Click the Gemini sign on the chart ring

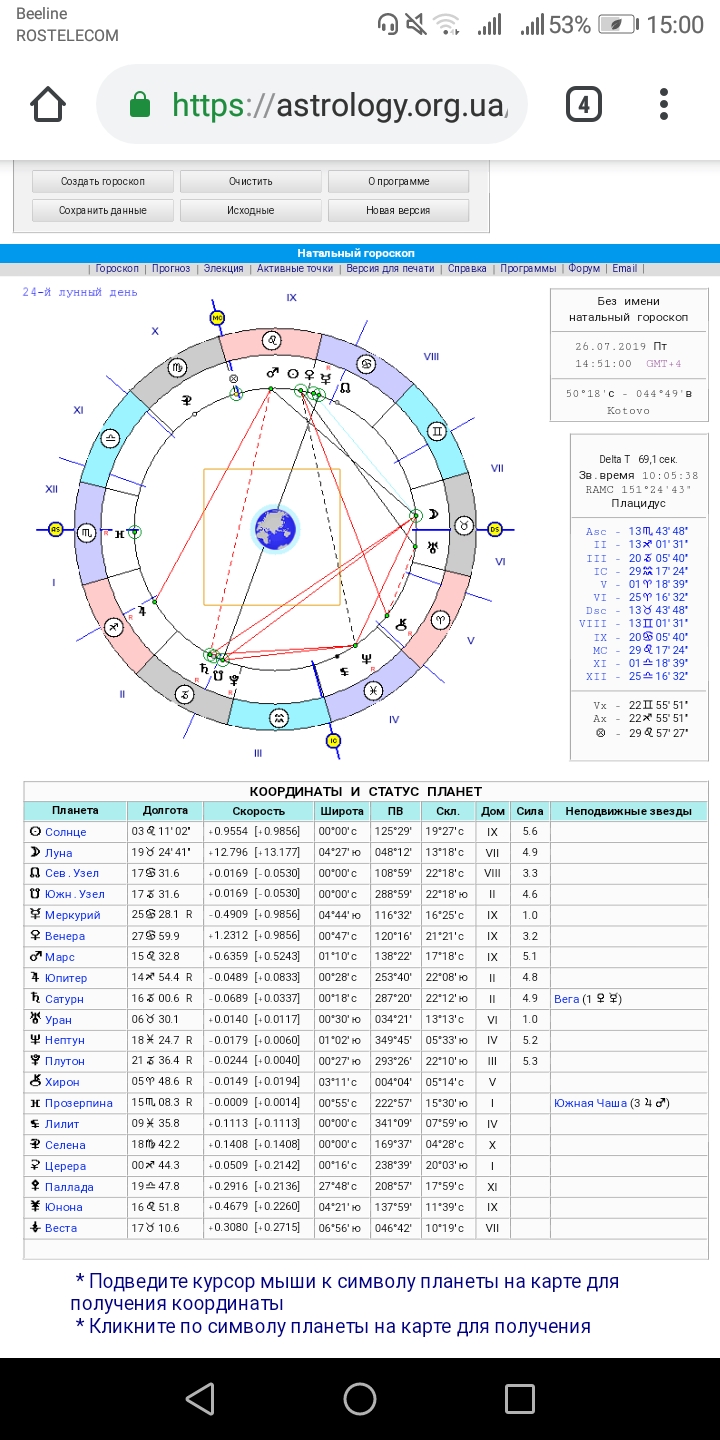437,433
